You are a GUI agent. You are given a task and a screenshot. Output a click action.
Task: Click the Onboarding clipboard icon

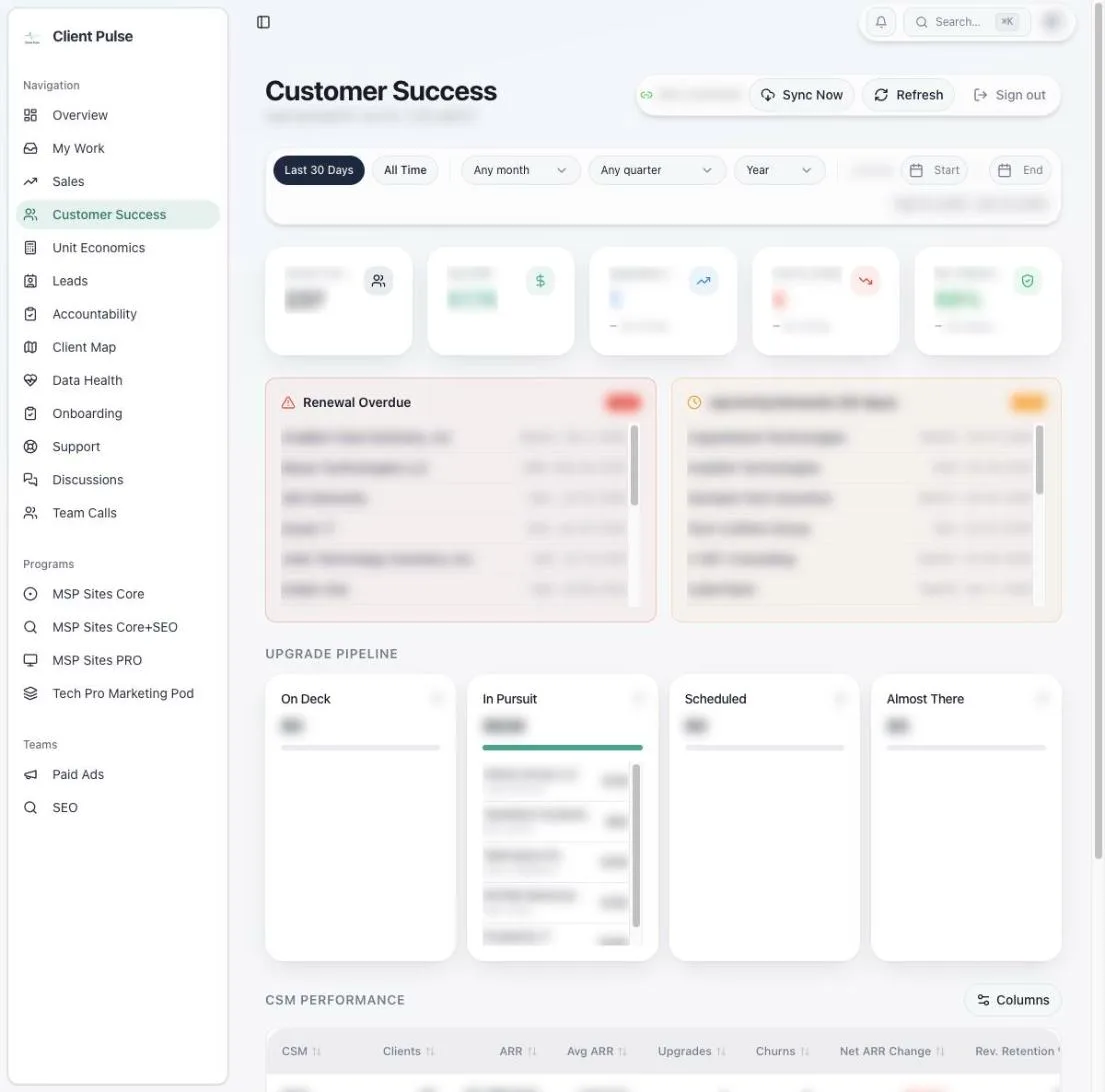30,413
